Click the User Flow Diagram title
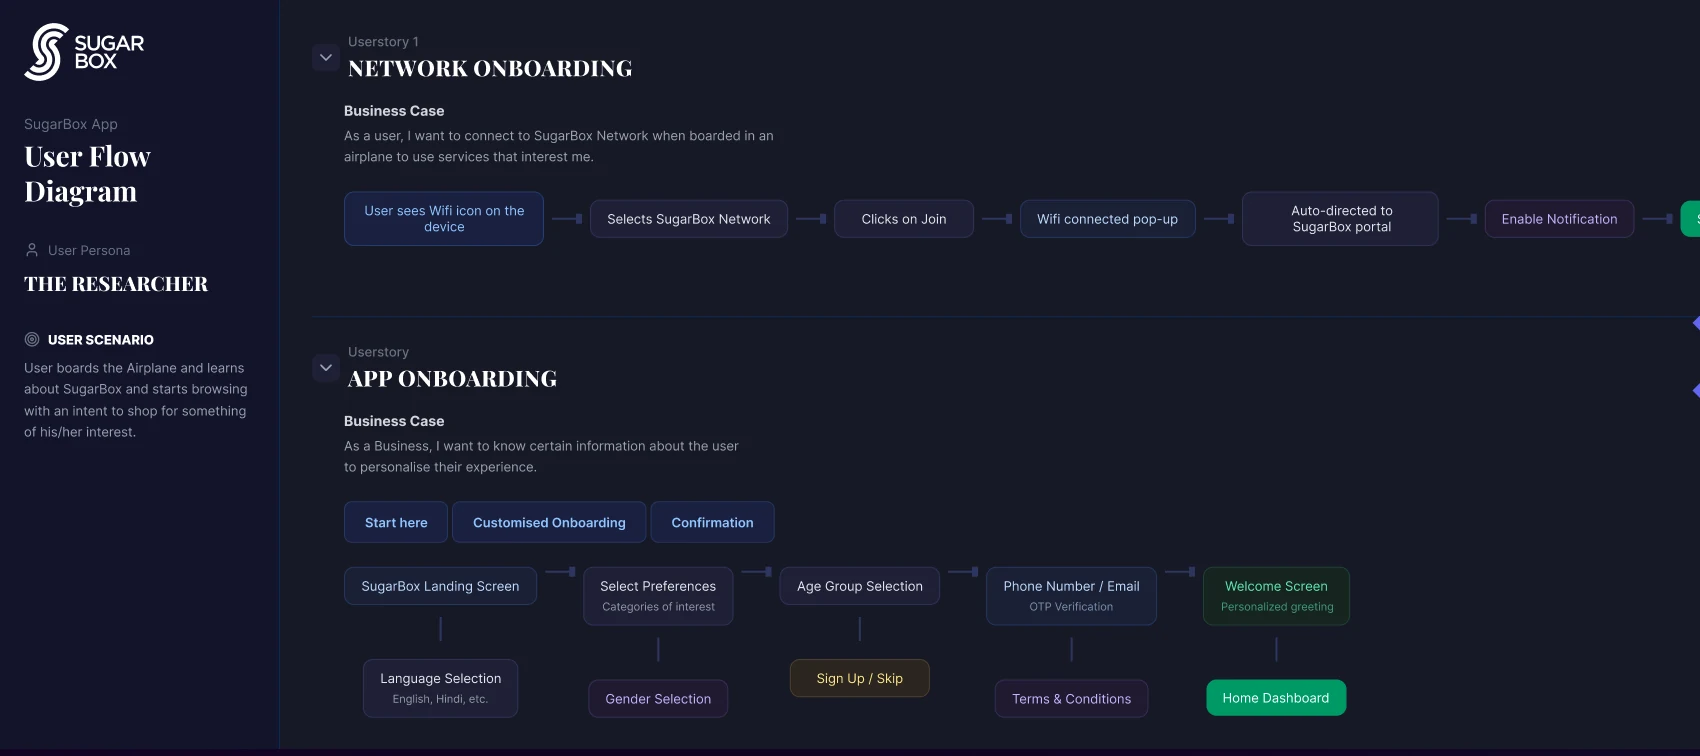The width and height of the screenshot is (1700, 756). pos(88,174)
